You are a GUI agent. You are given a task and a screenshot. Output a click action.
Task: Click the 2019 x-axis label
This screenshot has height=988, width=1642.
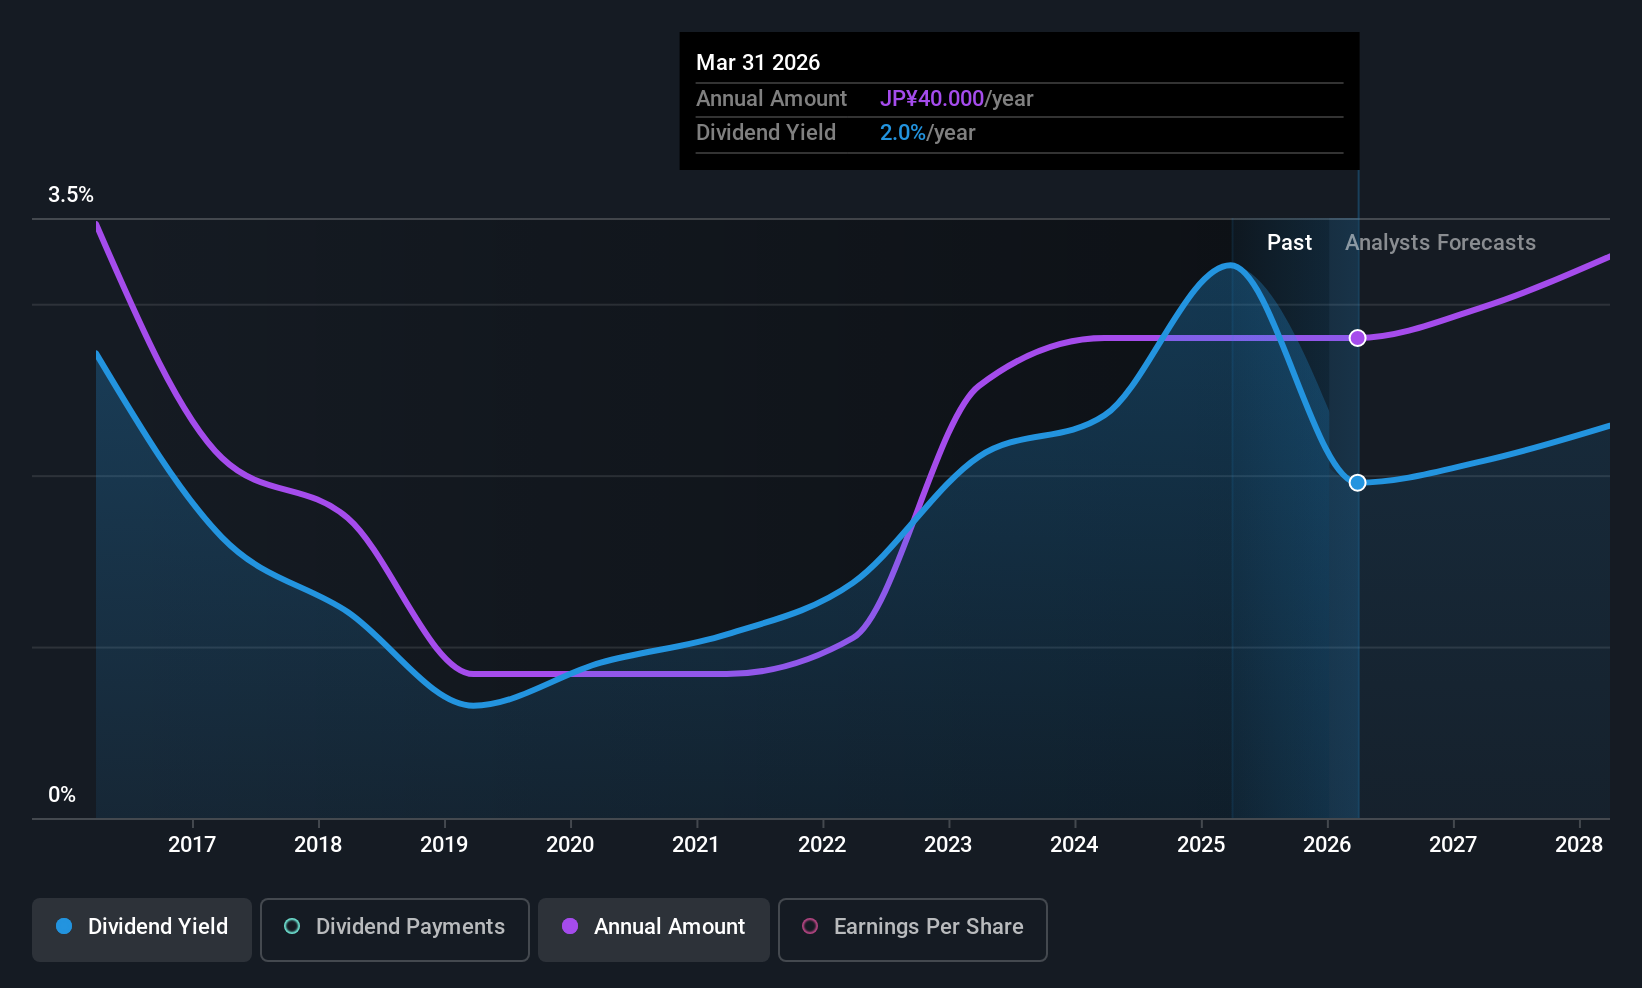pyautogui.click(x=444, y=845)
